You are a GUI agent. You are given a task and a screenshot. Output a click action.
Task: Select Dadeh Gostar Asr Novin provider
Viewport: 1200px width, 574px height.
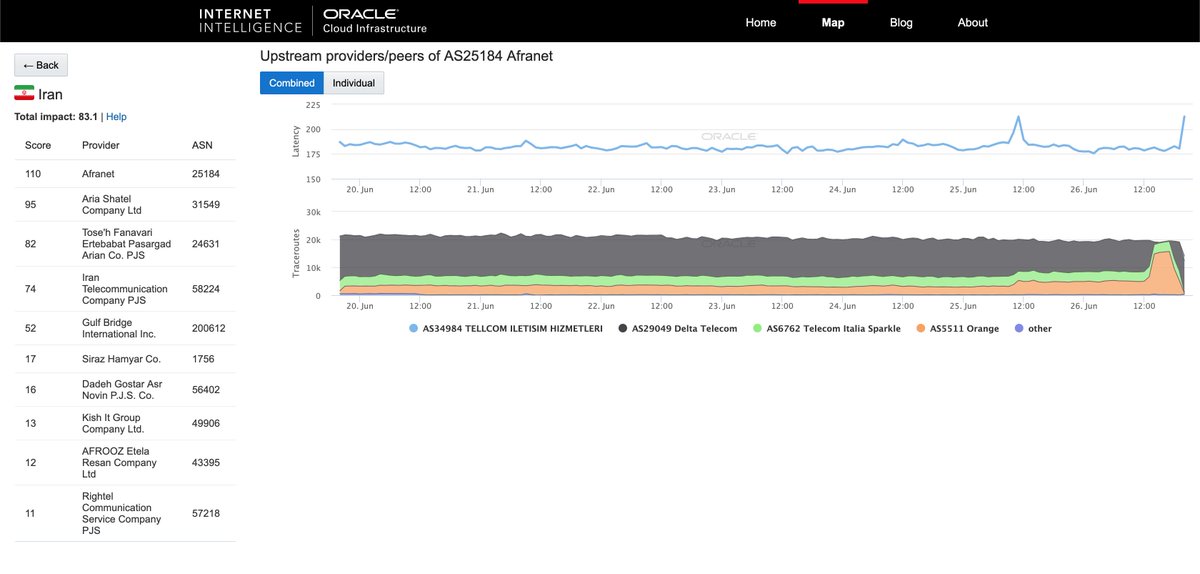coord(125,390)
